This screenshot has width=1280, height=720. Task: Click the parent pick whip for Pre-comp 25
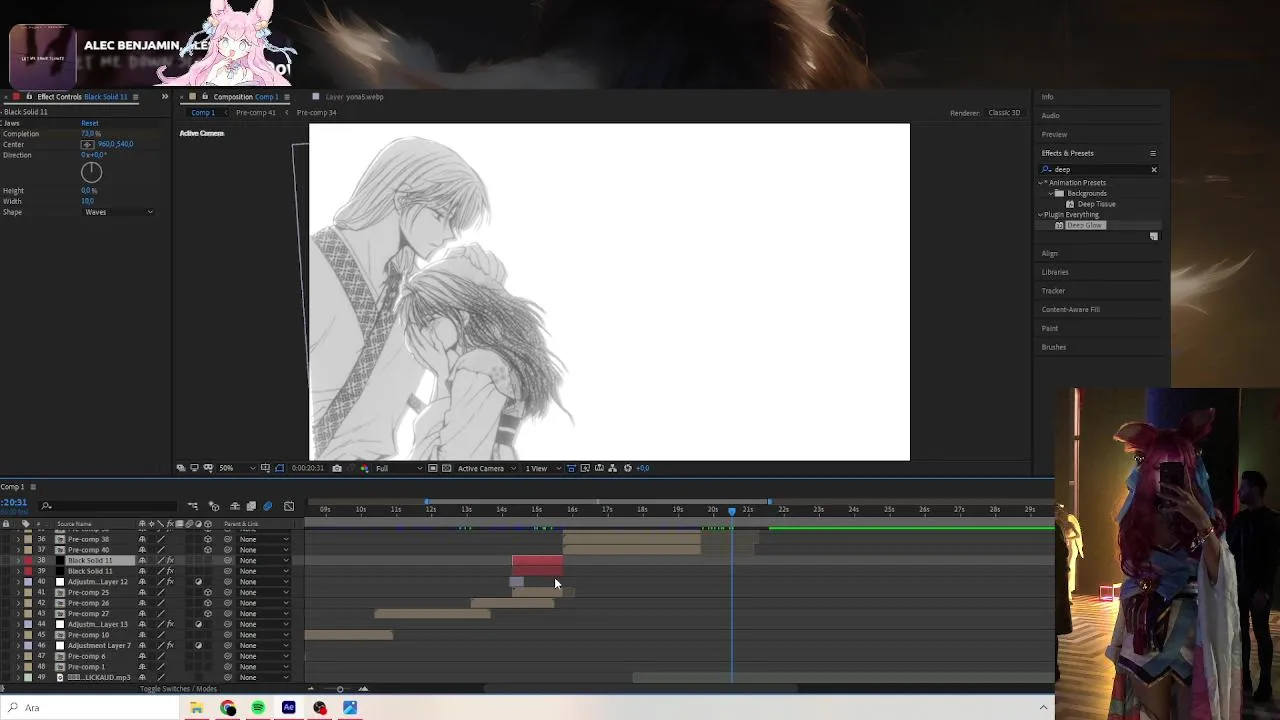[227, 593]
